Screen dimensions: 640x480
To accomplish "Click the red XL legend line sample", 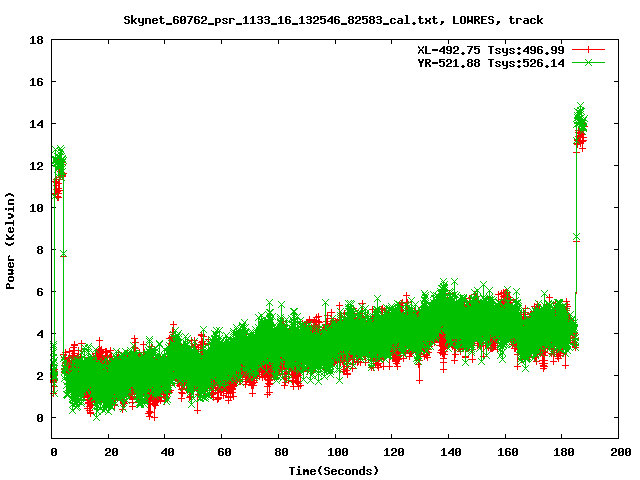I will point(588,50).
